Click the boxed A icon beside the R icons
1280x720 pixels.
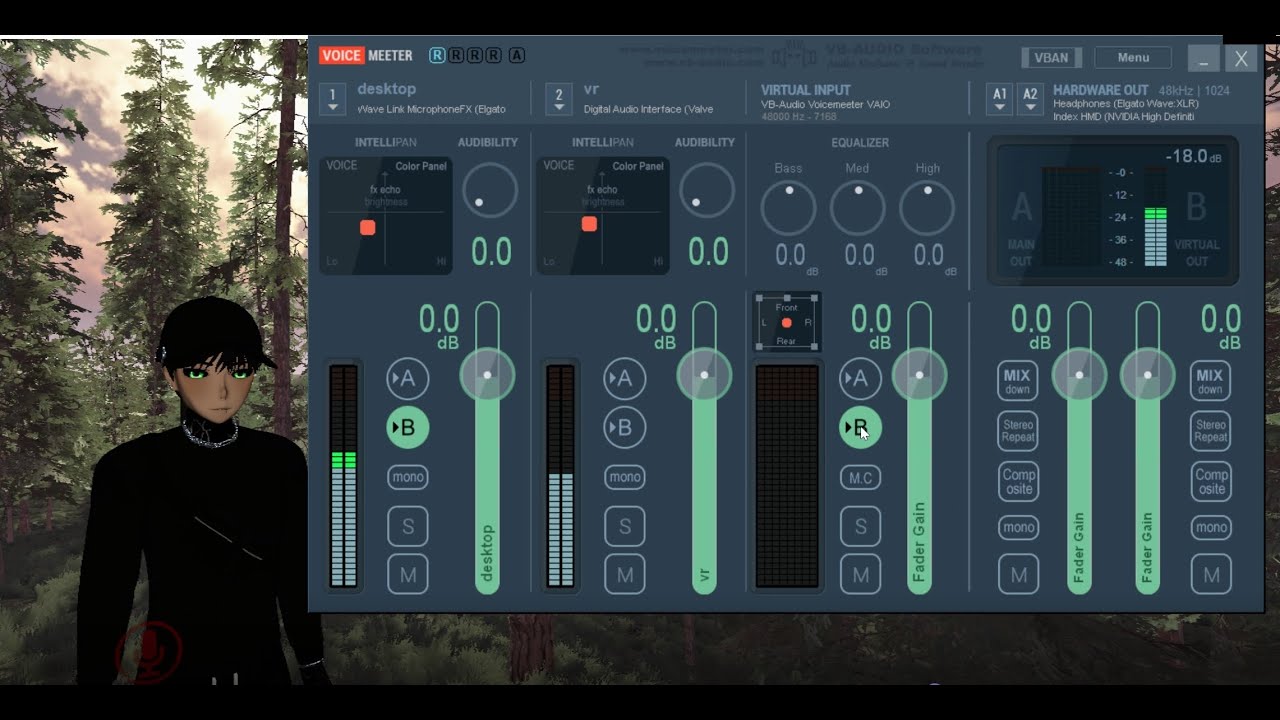[516, 55]
